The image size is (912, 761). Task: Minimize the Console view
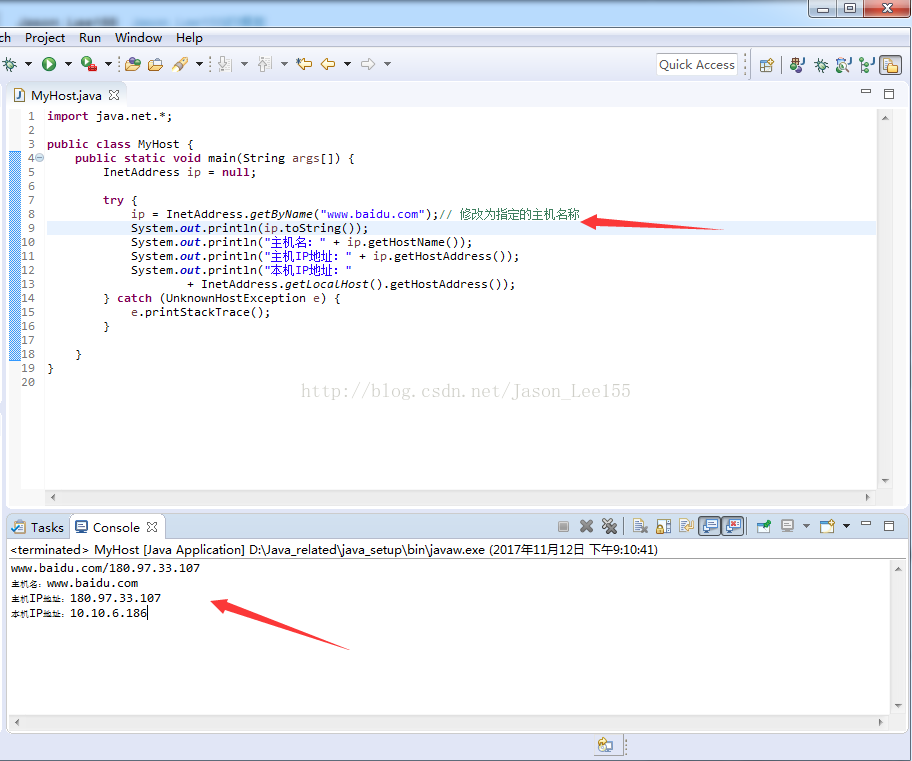[866, 524]
